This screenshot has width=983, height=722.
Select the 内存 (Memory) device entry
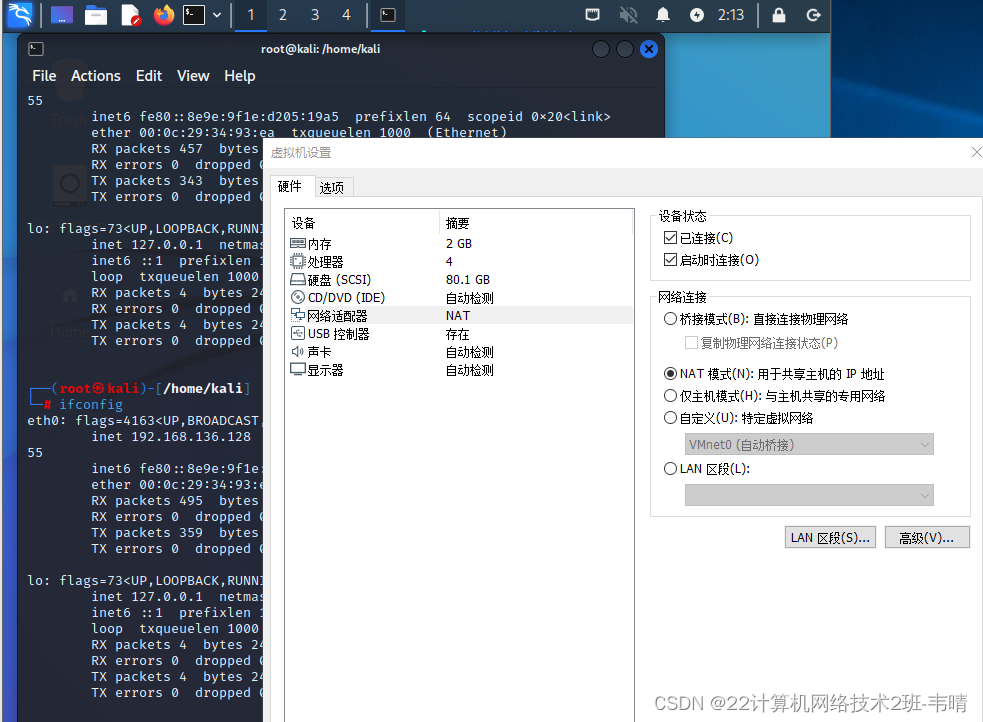tap(314, 243)
